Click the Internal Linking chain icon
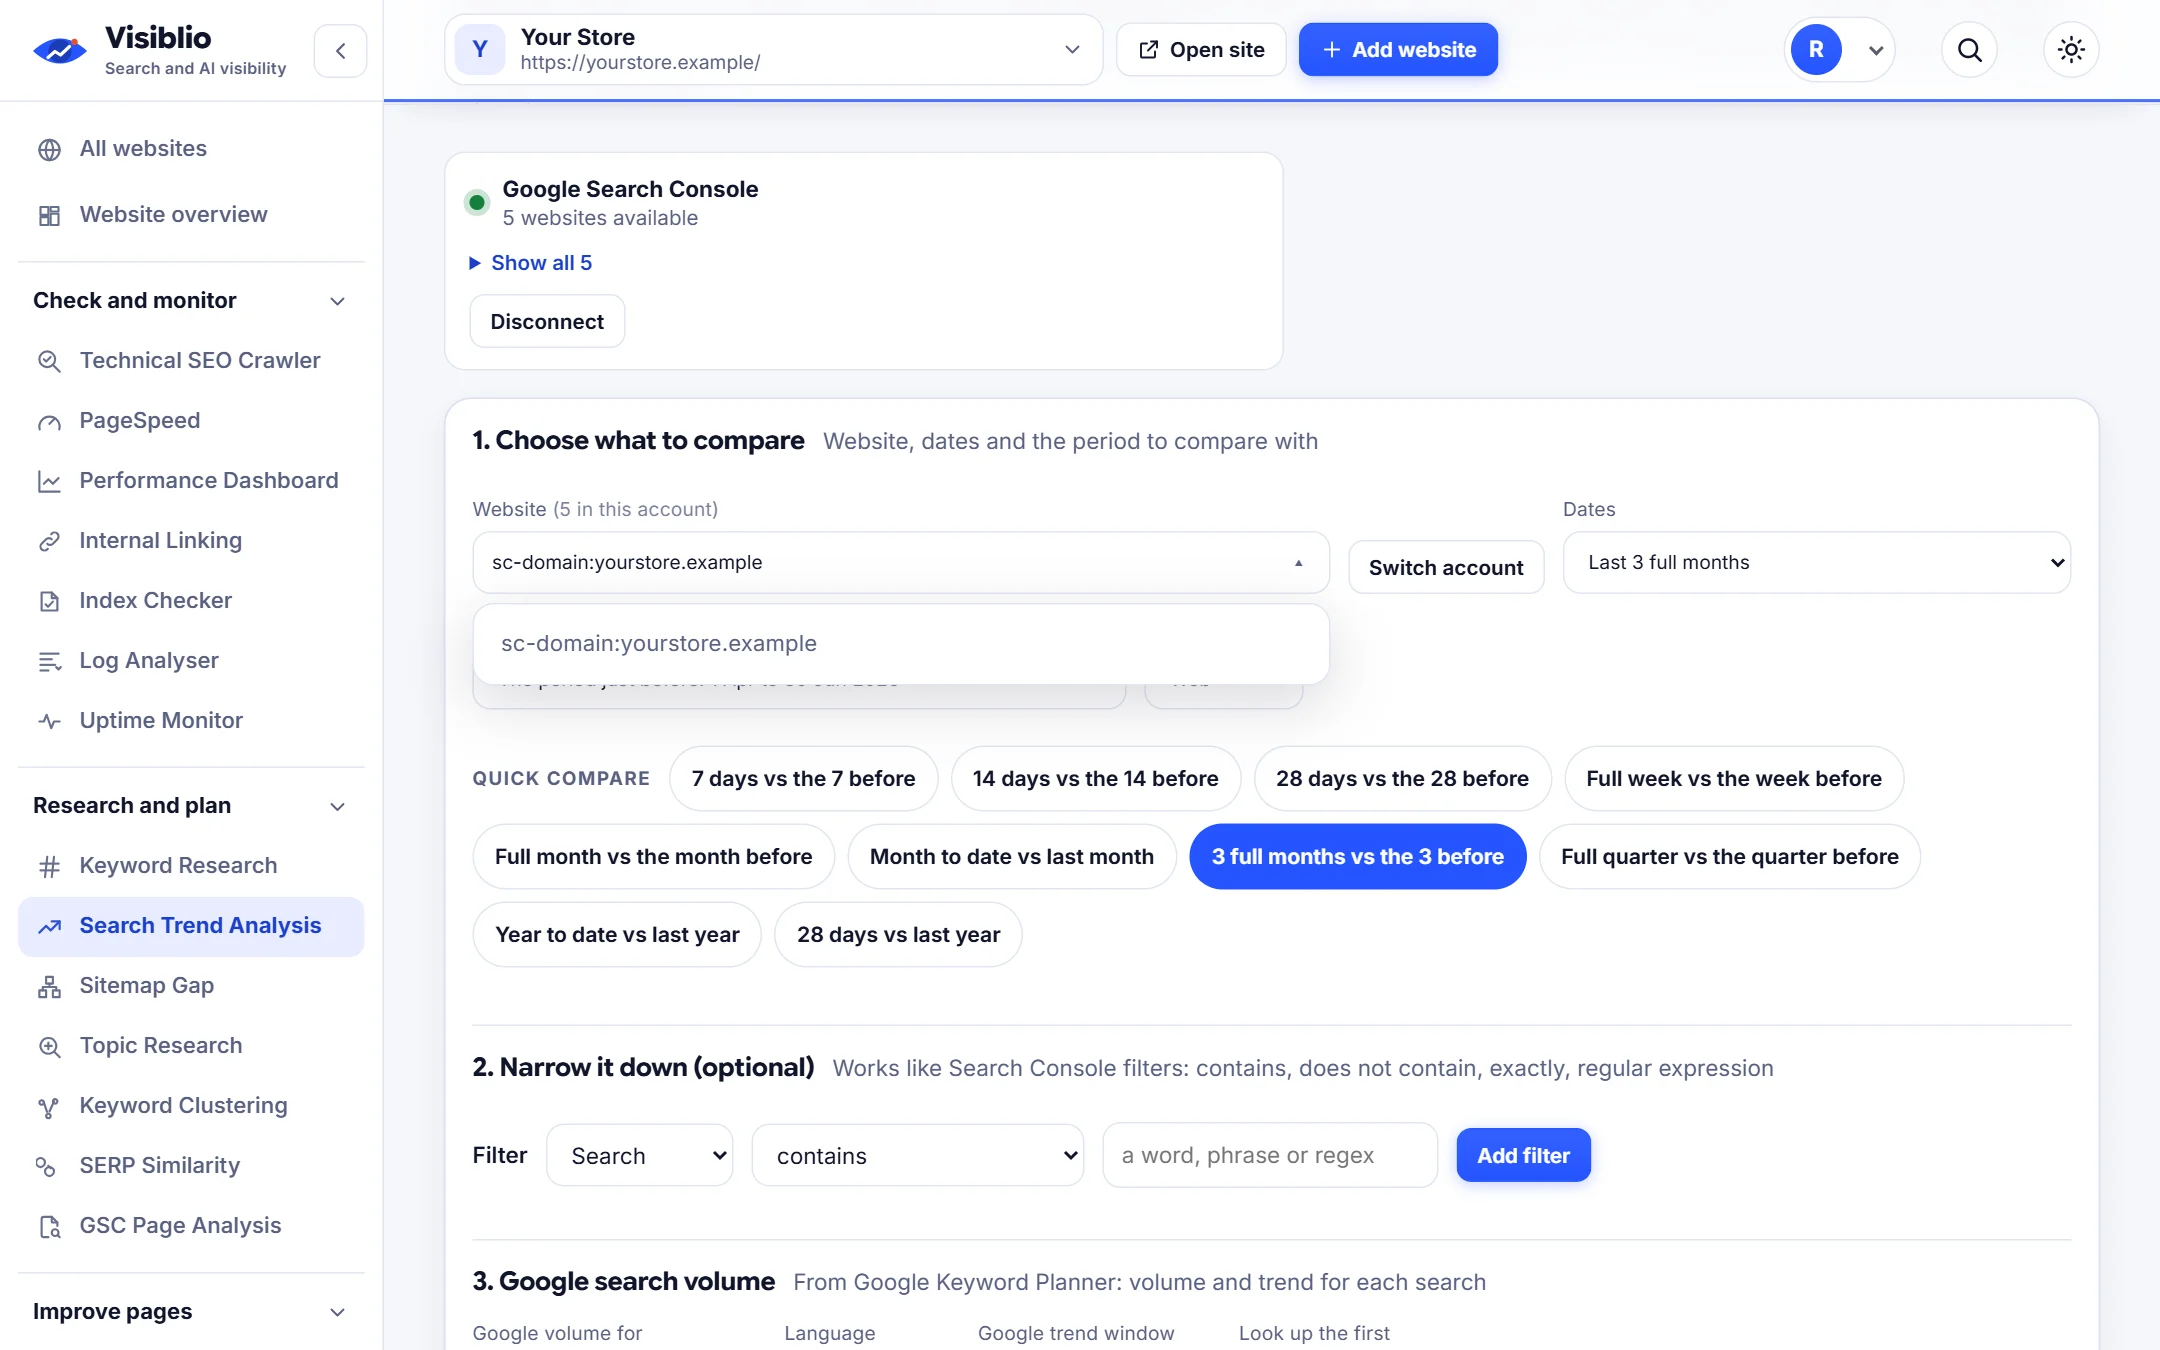The image size is (2160, 1350). (x=49, y=541)
